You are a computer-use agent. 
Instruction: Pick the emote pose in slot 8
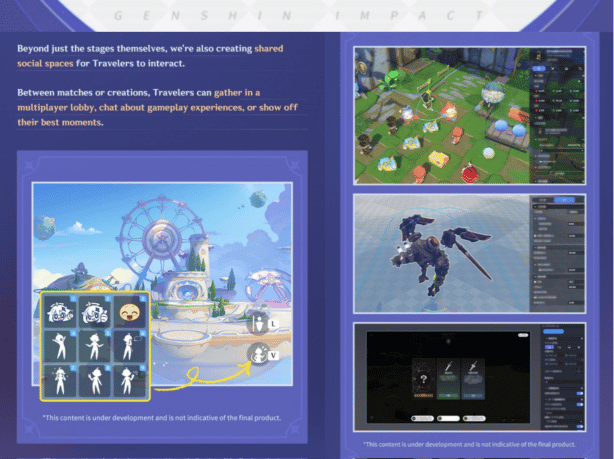coord(95,382)
